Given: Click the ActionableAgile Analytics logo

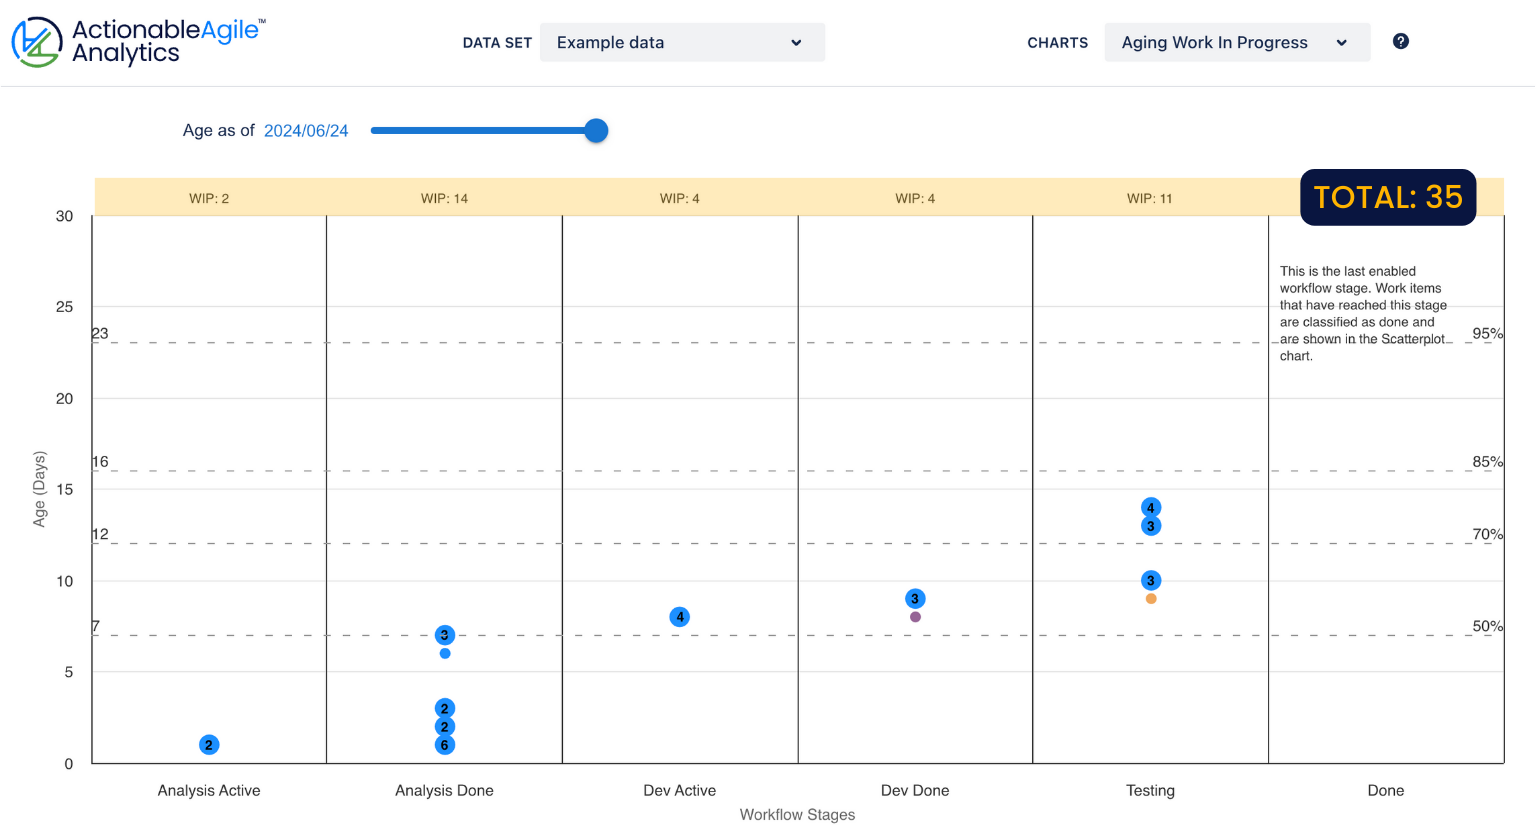Looking at the screenshot, I should pyautogui.click(x=137, y=41).
